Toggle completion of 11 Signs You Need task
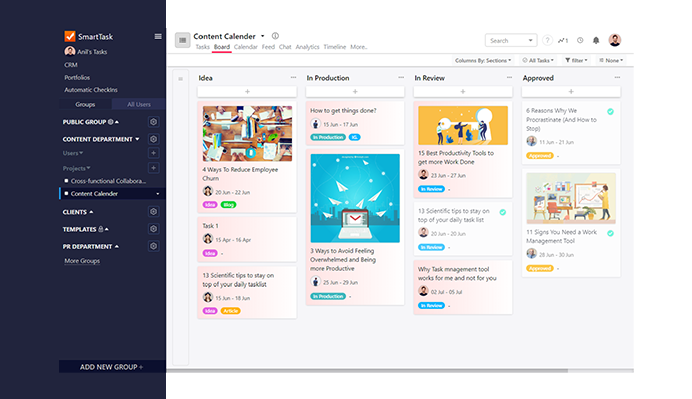The image size is (692, 399). pos(610,233)
